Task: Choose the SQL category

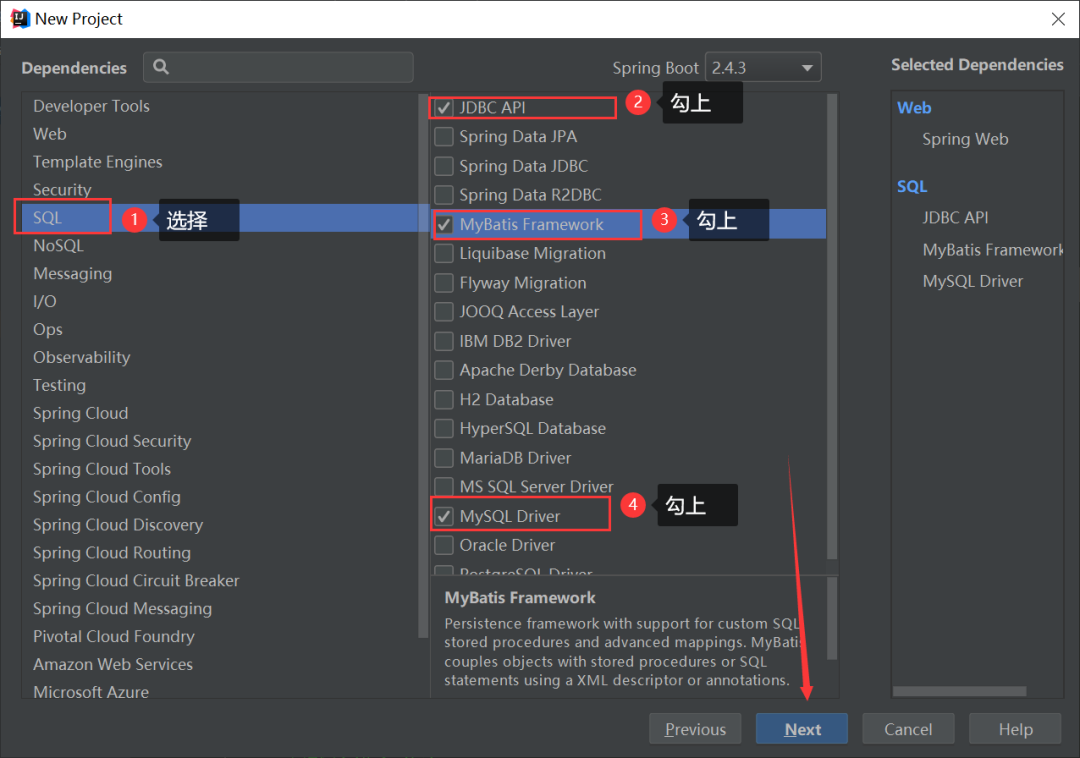Action: coord(48,218)
